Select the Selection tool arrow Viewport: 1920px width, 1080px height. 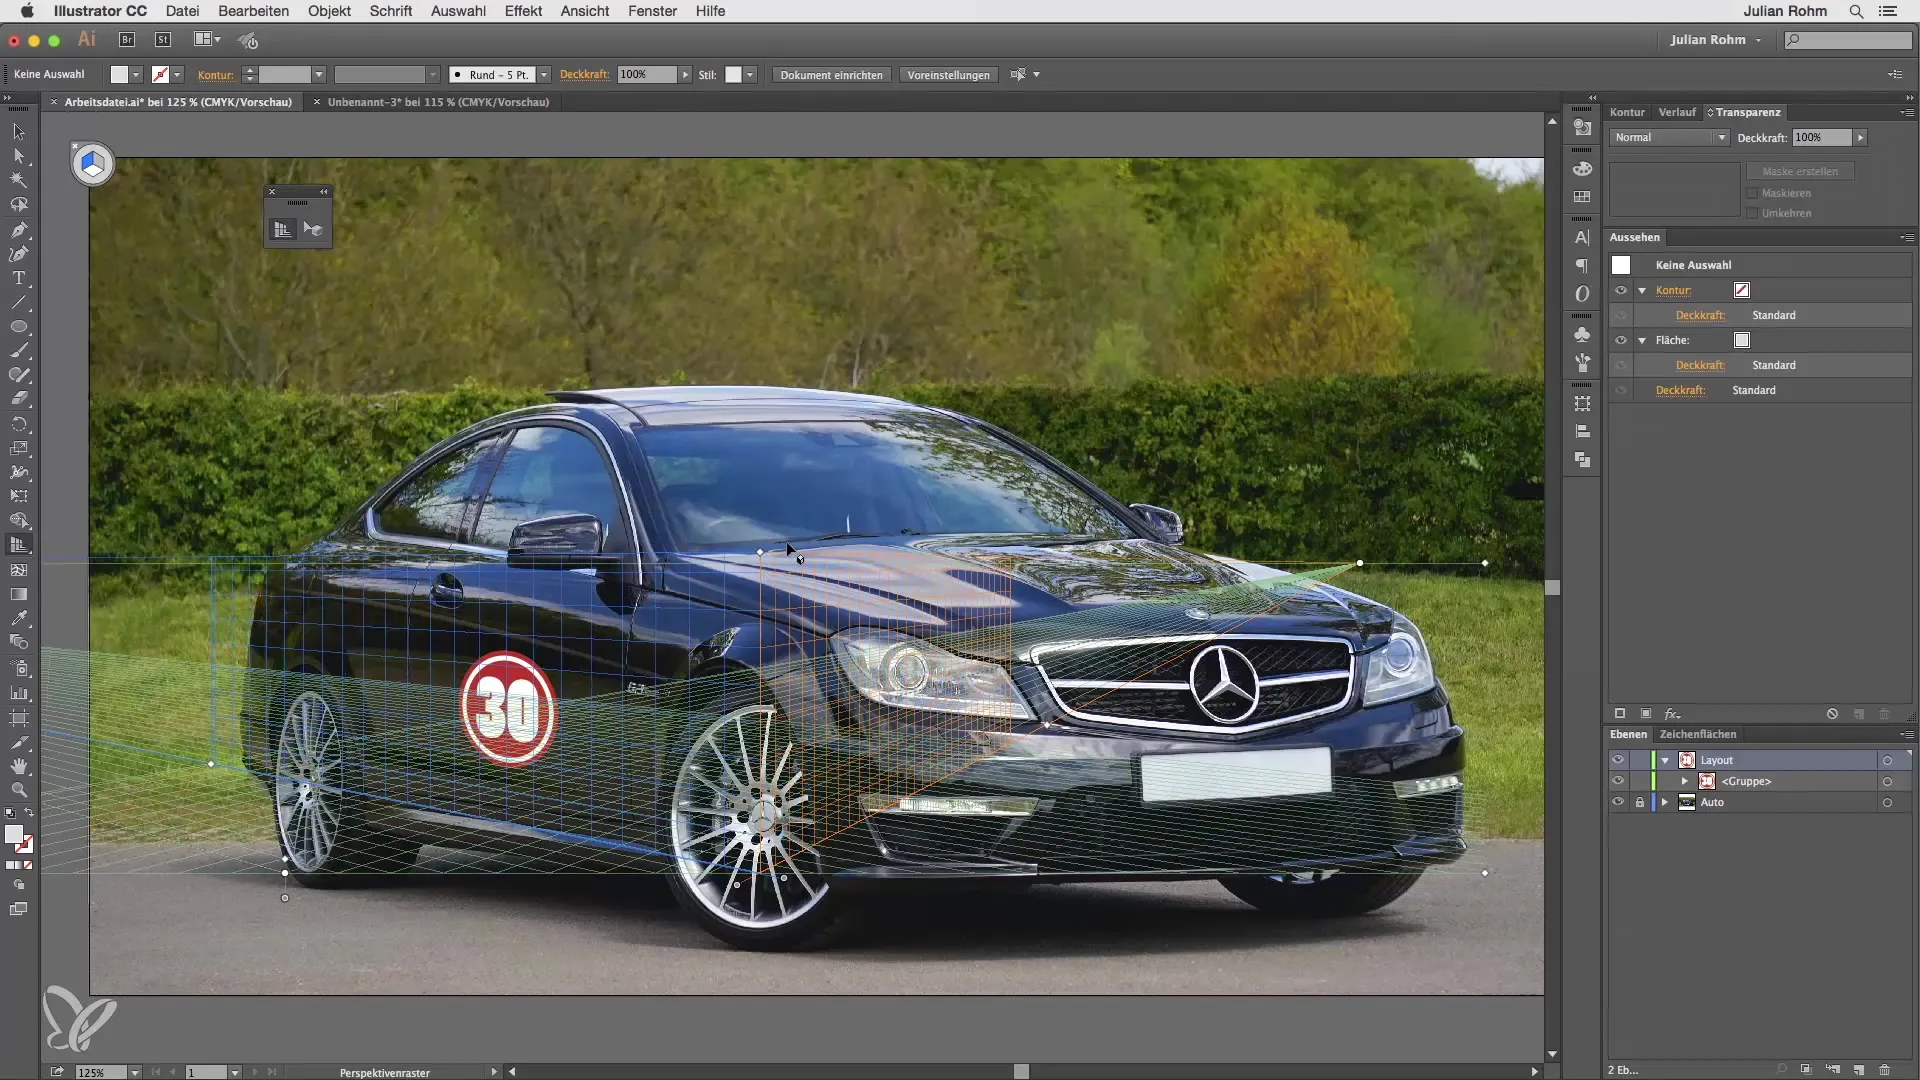coord(19,132)
